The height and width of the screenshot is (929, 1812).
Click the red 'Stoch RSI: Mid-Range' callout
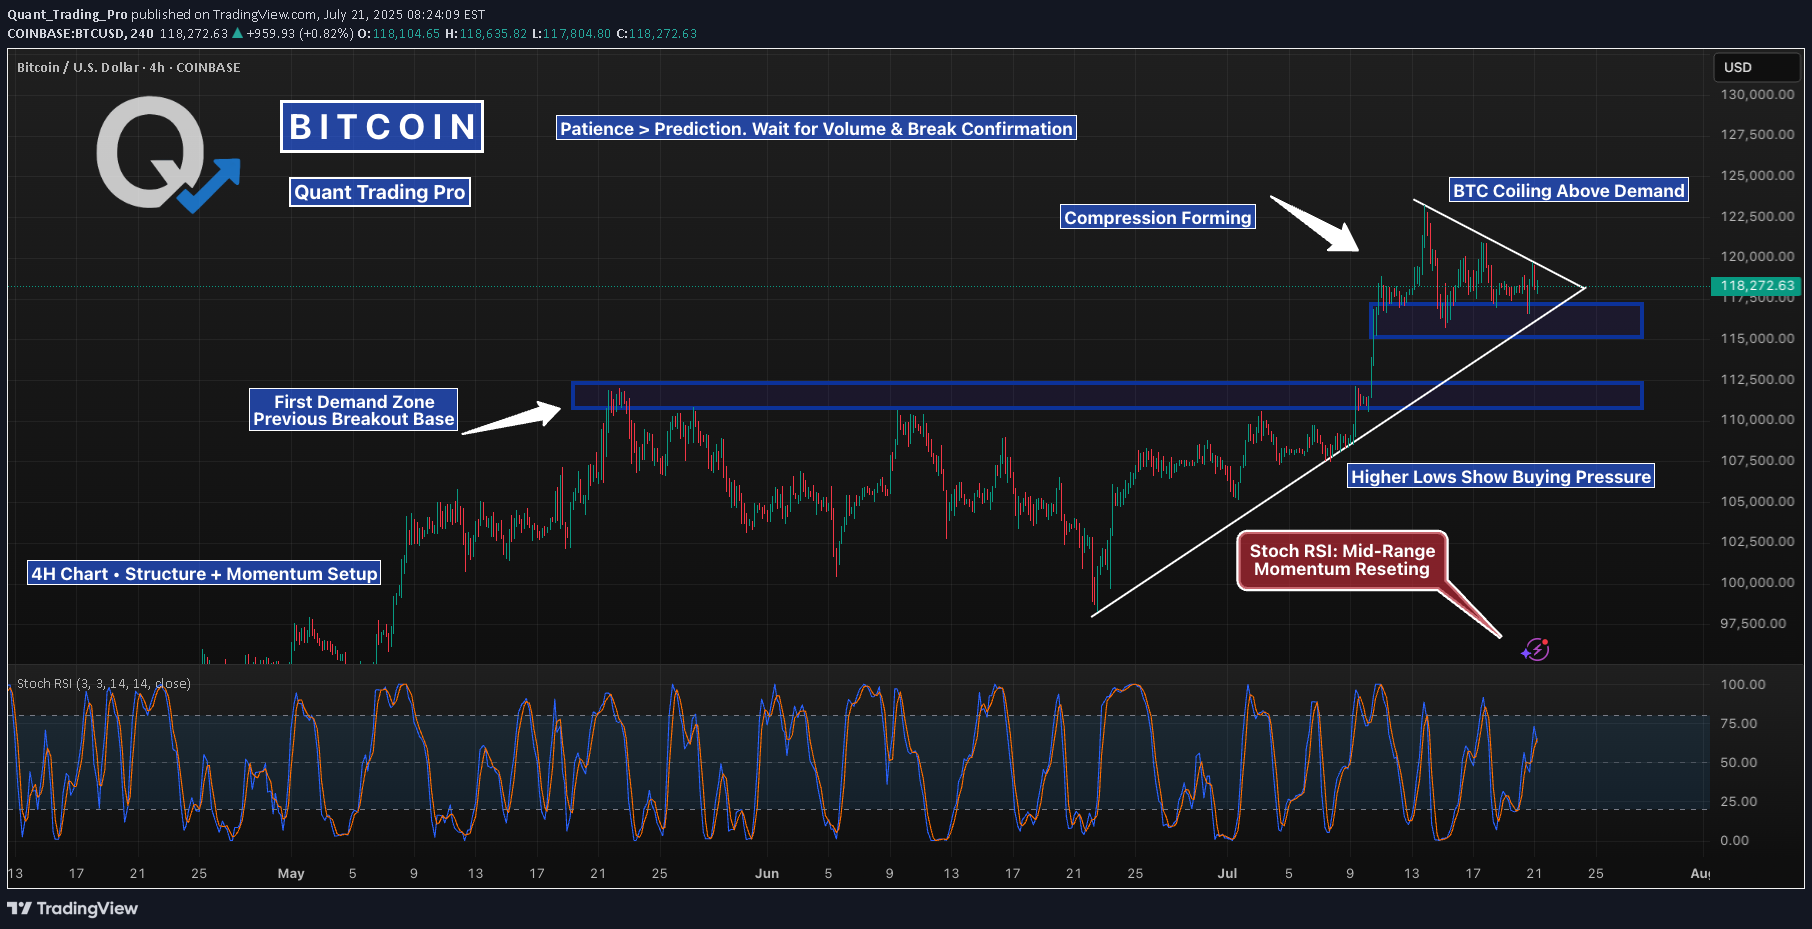point(1342,560)
